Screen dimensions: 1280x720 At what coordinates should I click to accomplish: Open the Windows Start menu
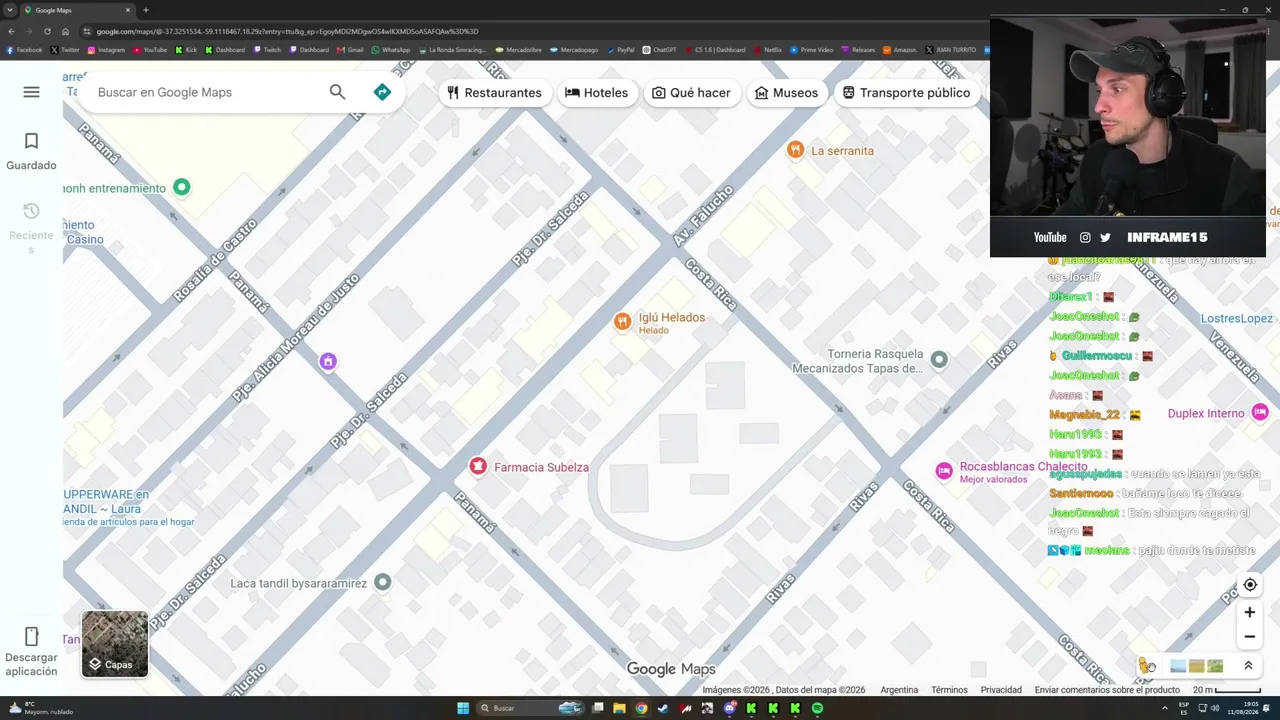[x=463, y=708]
